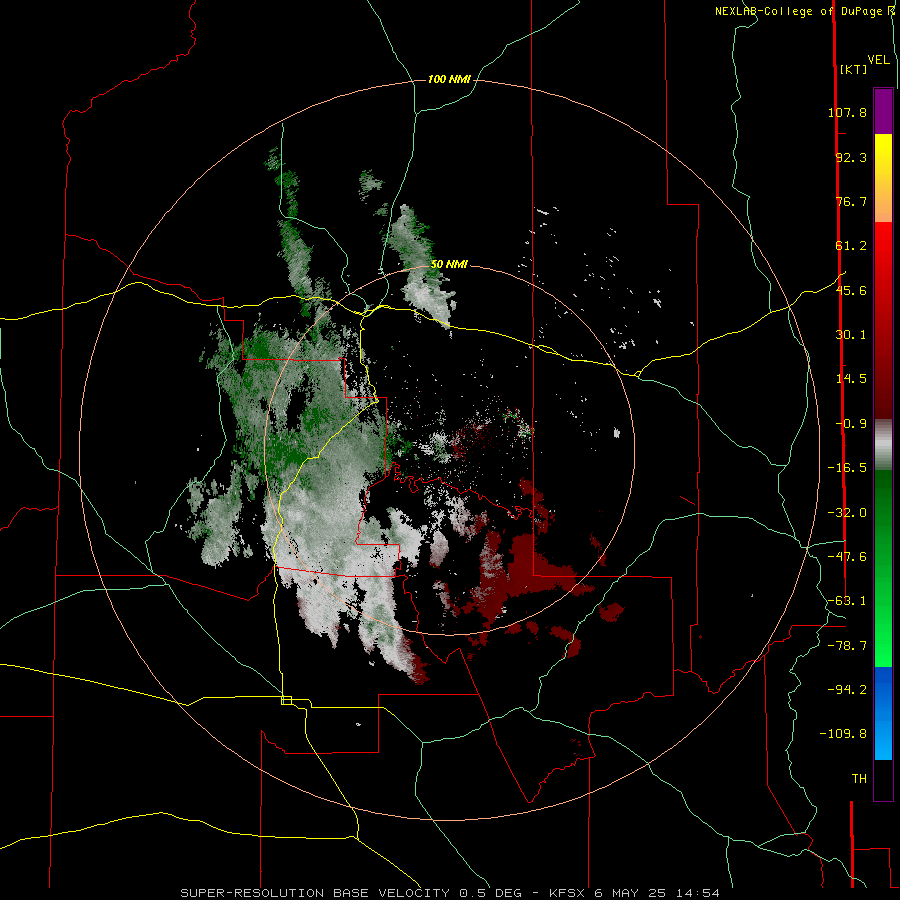Image resolution: width=900 pixels, height=900 pixels.
Task: Click the red segment of the color bar
Action: tap(883, 320)
